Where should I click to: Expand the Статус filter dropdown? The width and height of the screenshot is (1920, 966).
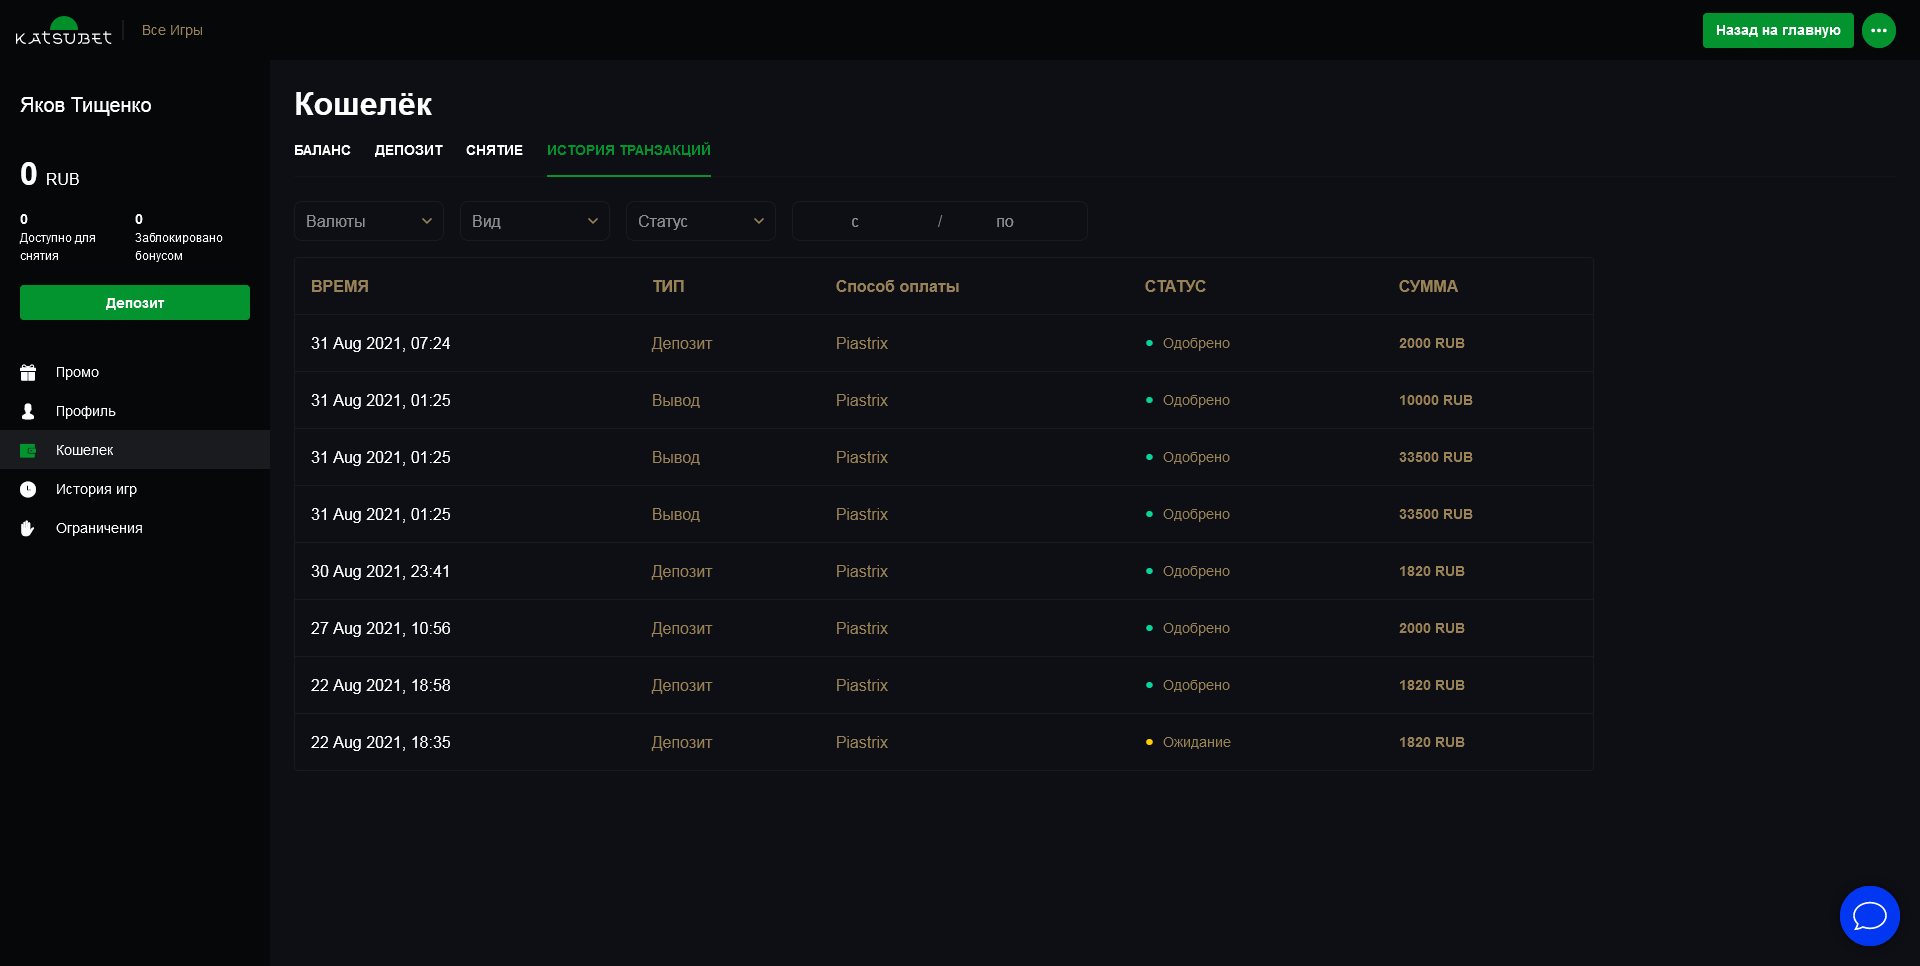click(x=700, y=221)
